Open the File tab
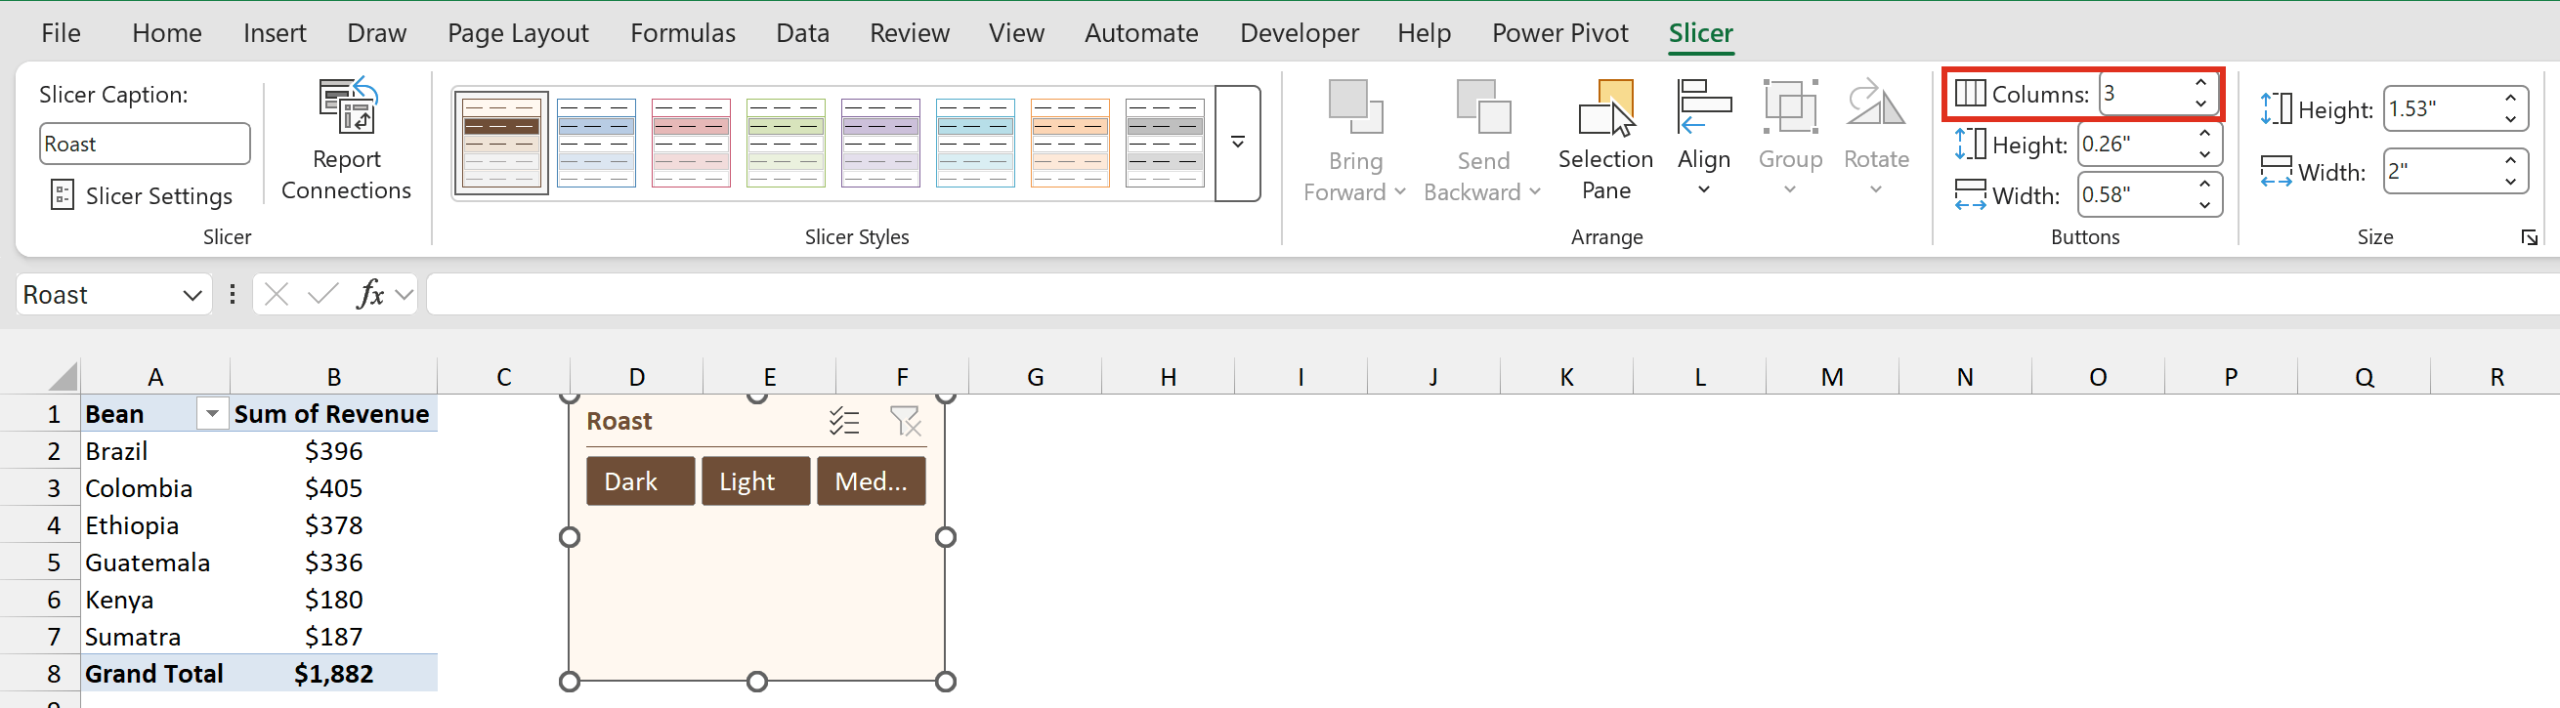2560x708 pixels. point(61,33)
